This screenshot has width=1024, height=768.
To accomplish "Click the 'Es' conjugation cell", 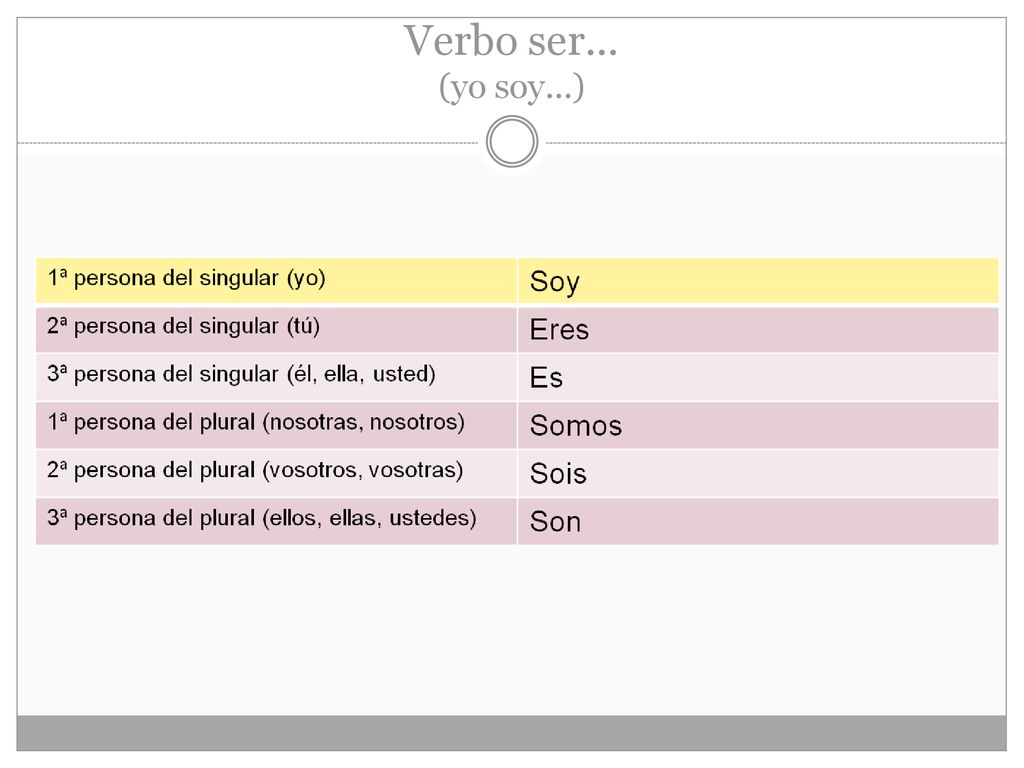I will pyautogui.click(x=758, y=377).
